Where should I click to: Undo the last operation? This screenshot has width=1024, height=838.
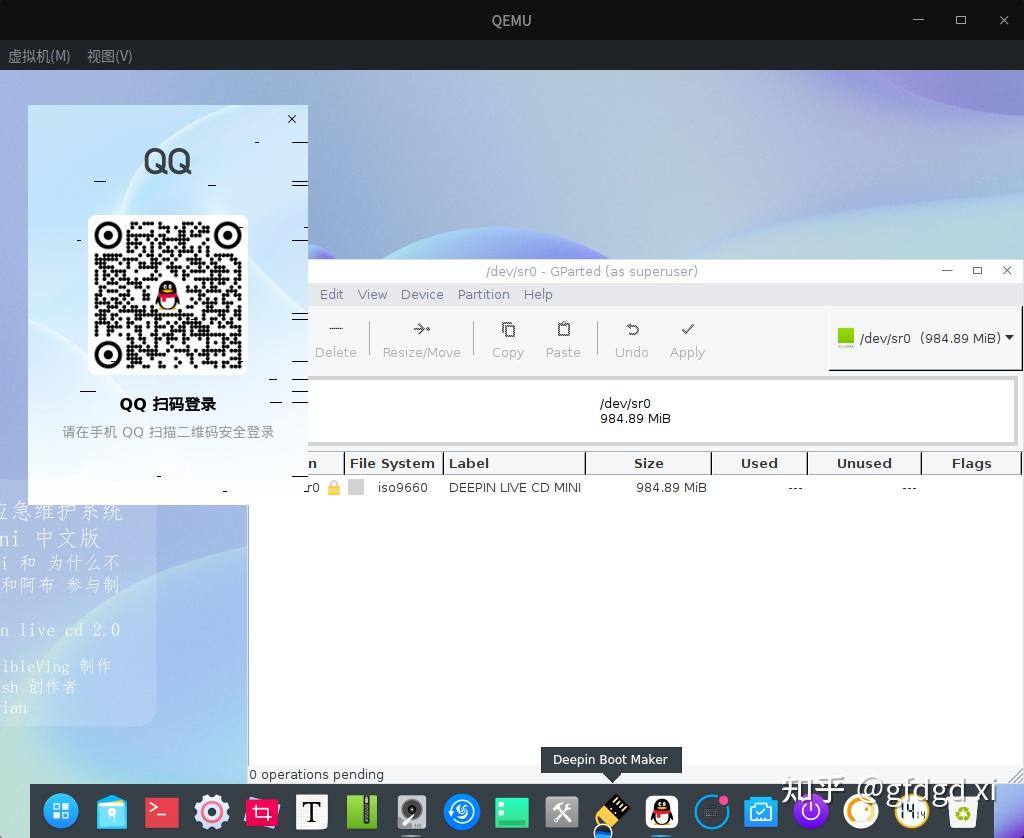[x=631, y=340]
